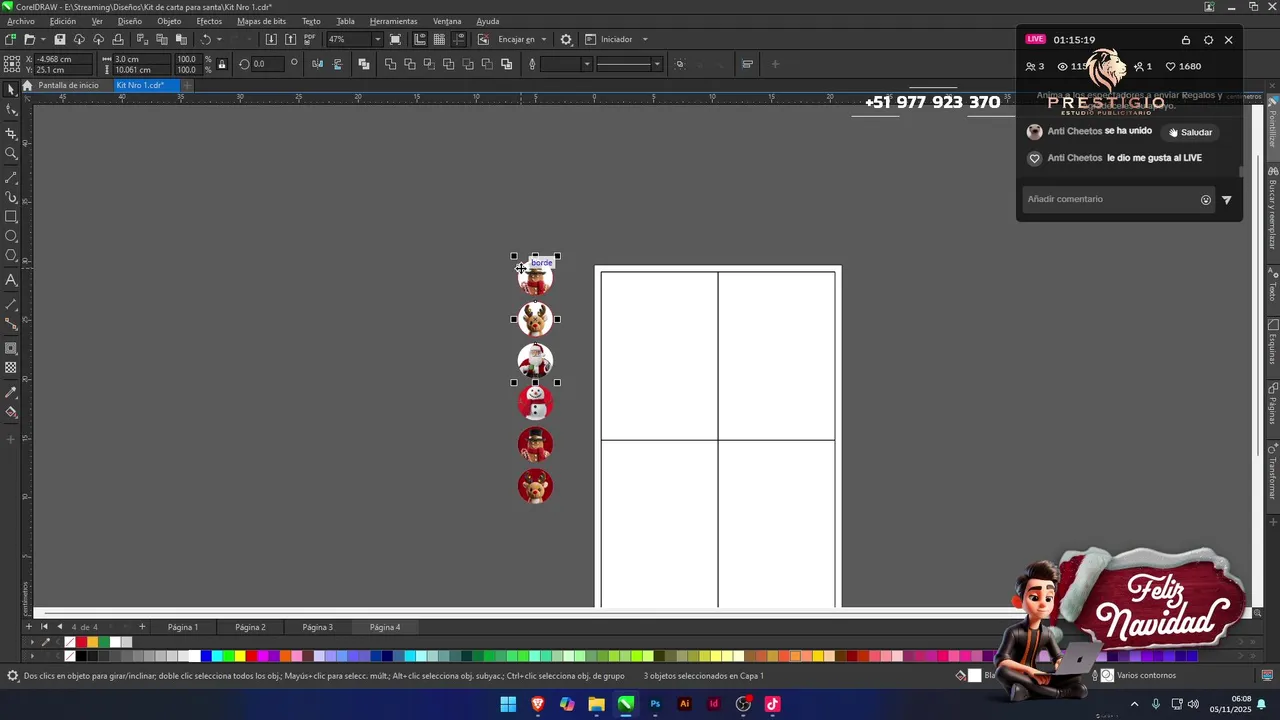Select the Crop tool
Screen dimensions: 1280x720
click(x=11, y=132)
